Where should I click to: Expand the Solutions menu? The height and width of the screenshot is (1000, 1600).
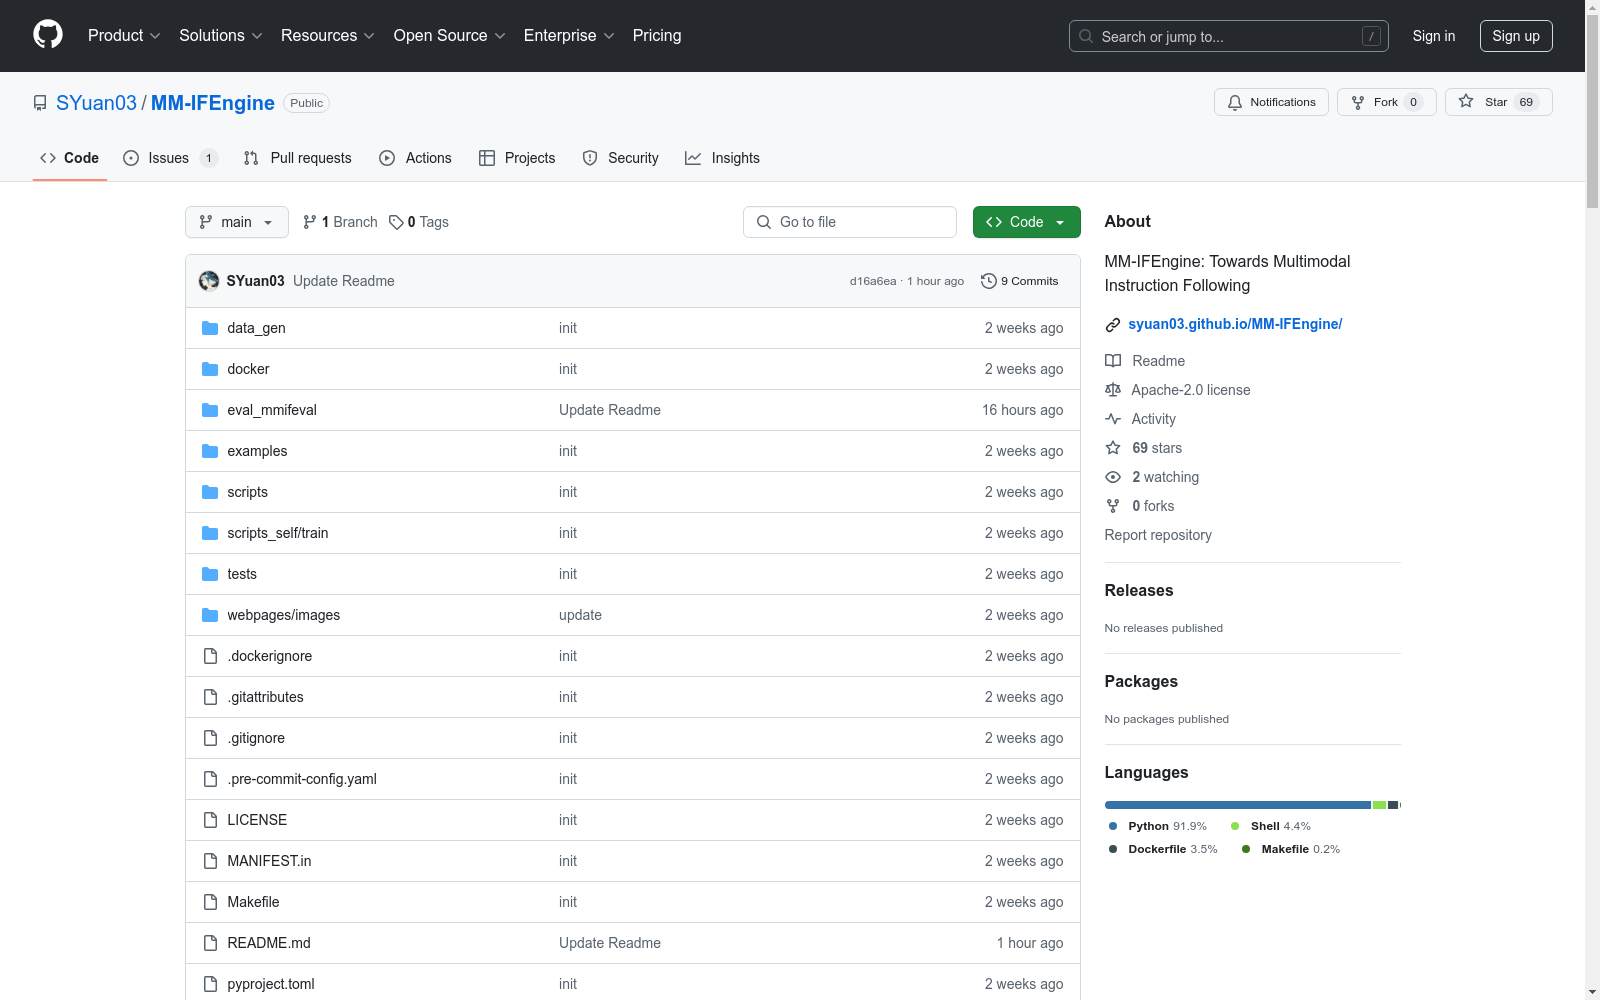click(x=221, y=36)
